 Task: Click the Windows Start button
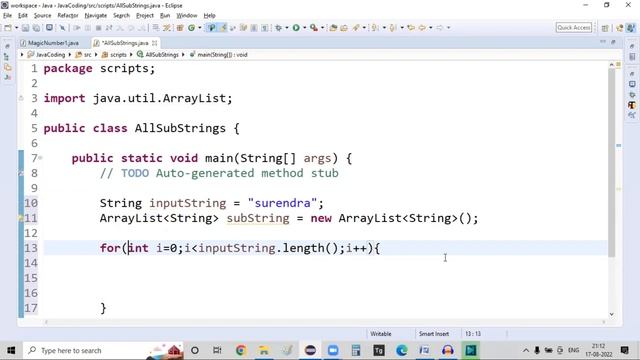click(x=11, y=350)
